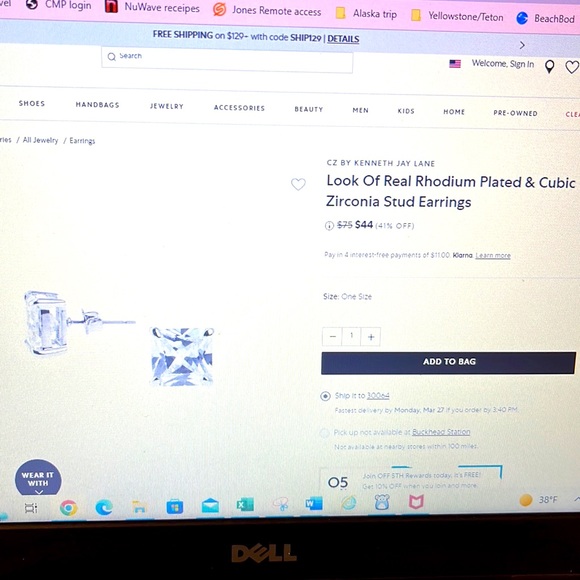
Task: Advance promo banner with right chevron
Action: click(522, 45)
